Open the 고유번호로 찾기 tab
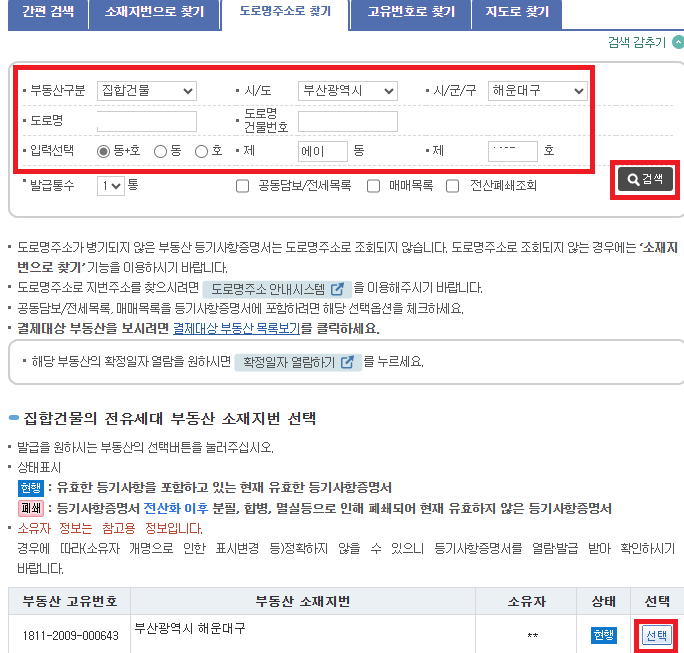This screenshot has width=684, height=653. [411, 13]
